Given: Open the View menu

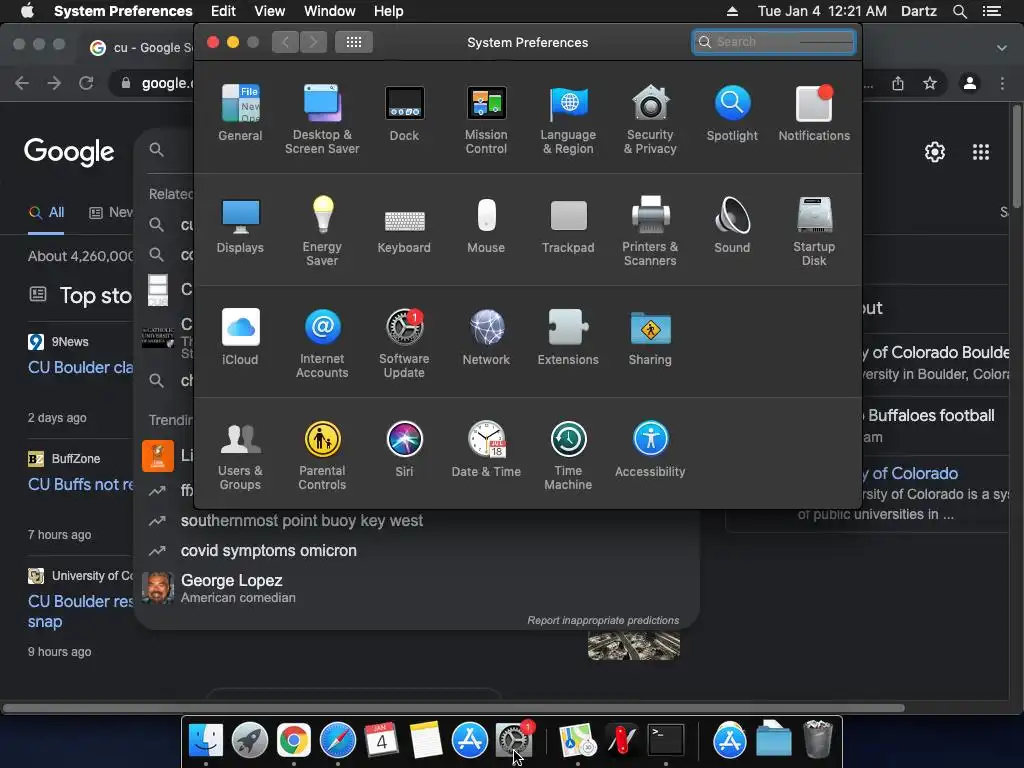Looking at the screenshot, I should 270,11.
